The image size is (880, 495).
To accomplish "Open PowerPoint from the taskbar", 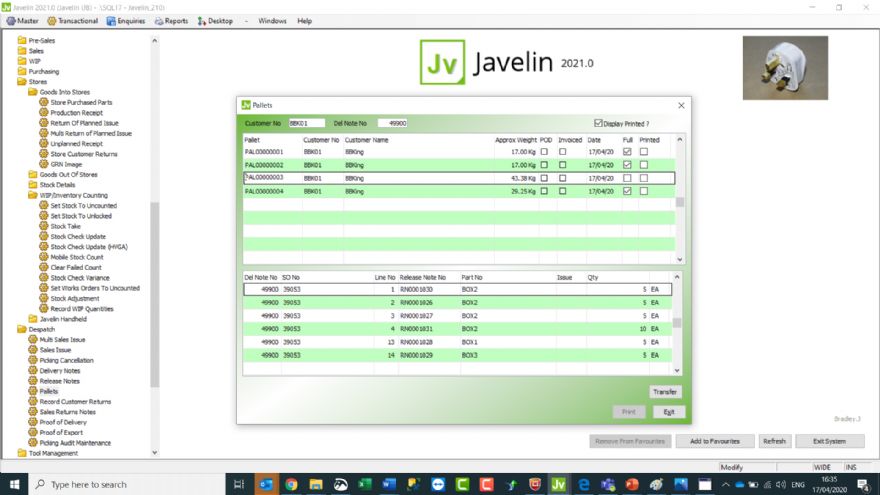I will 632,484.
